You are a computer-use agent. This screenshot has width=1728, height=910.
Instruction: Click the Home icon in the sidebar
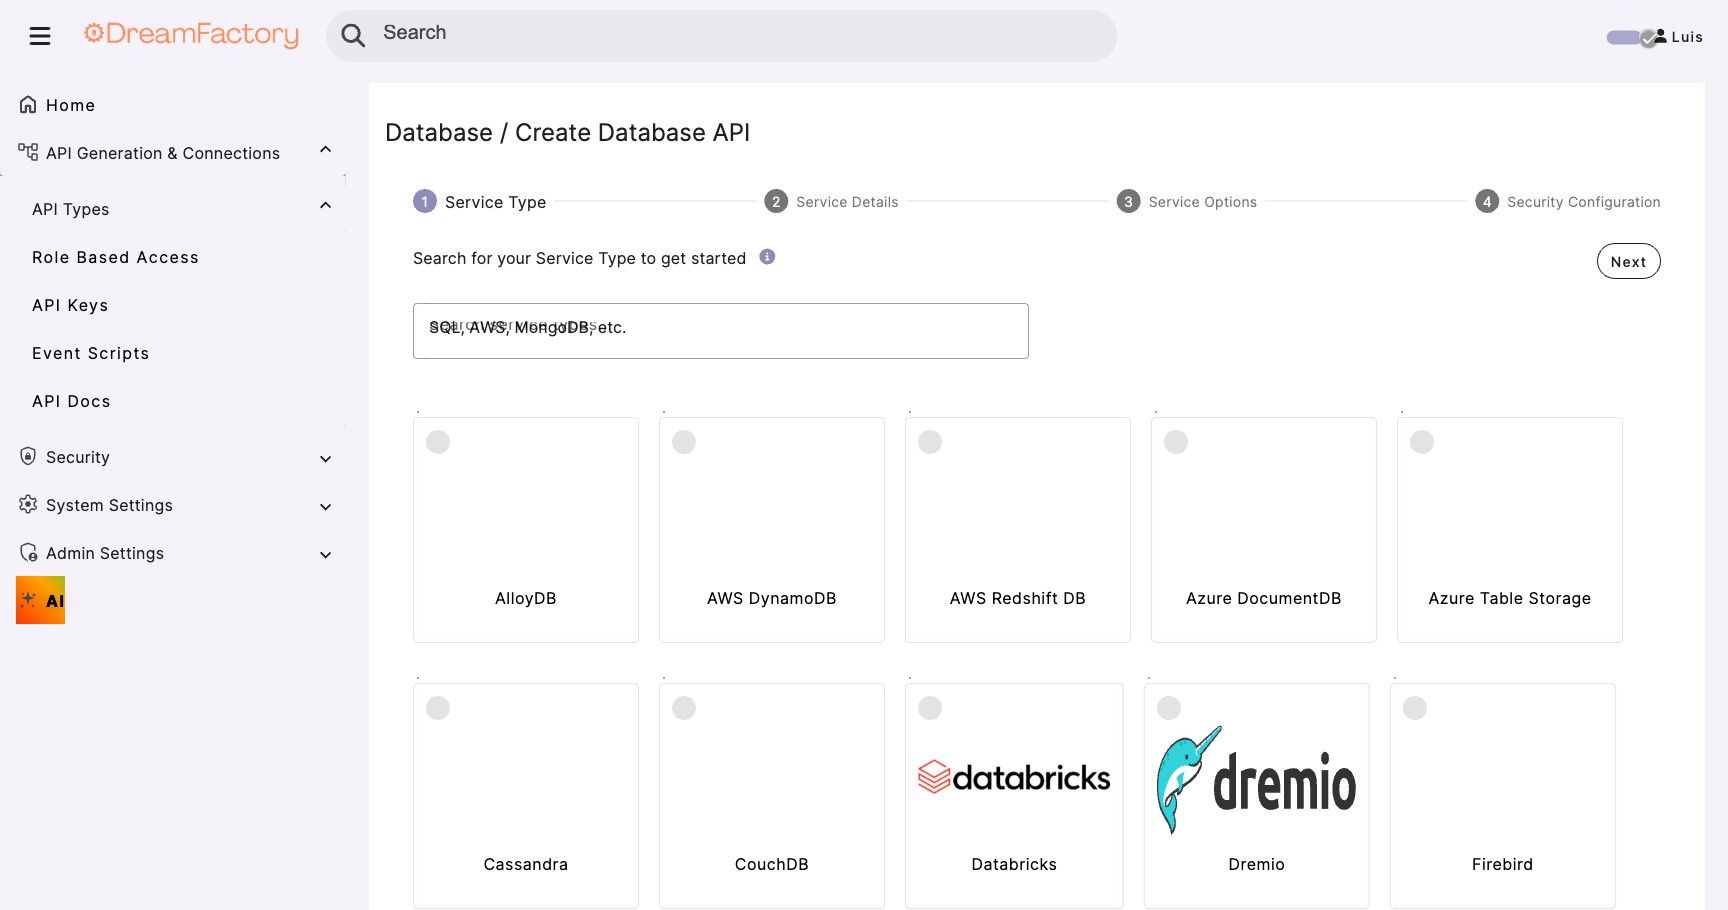point(27,103)
